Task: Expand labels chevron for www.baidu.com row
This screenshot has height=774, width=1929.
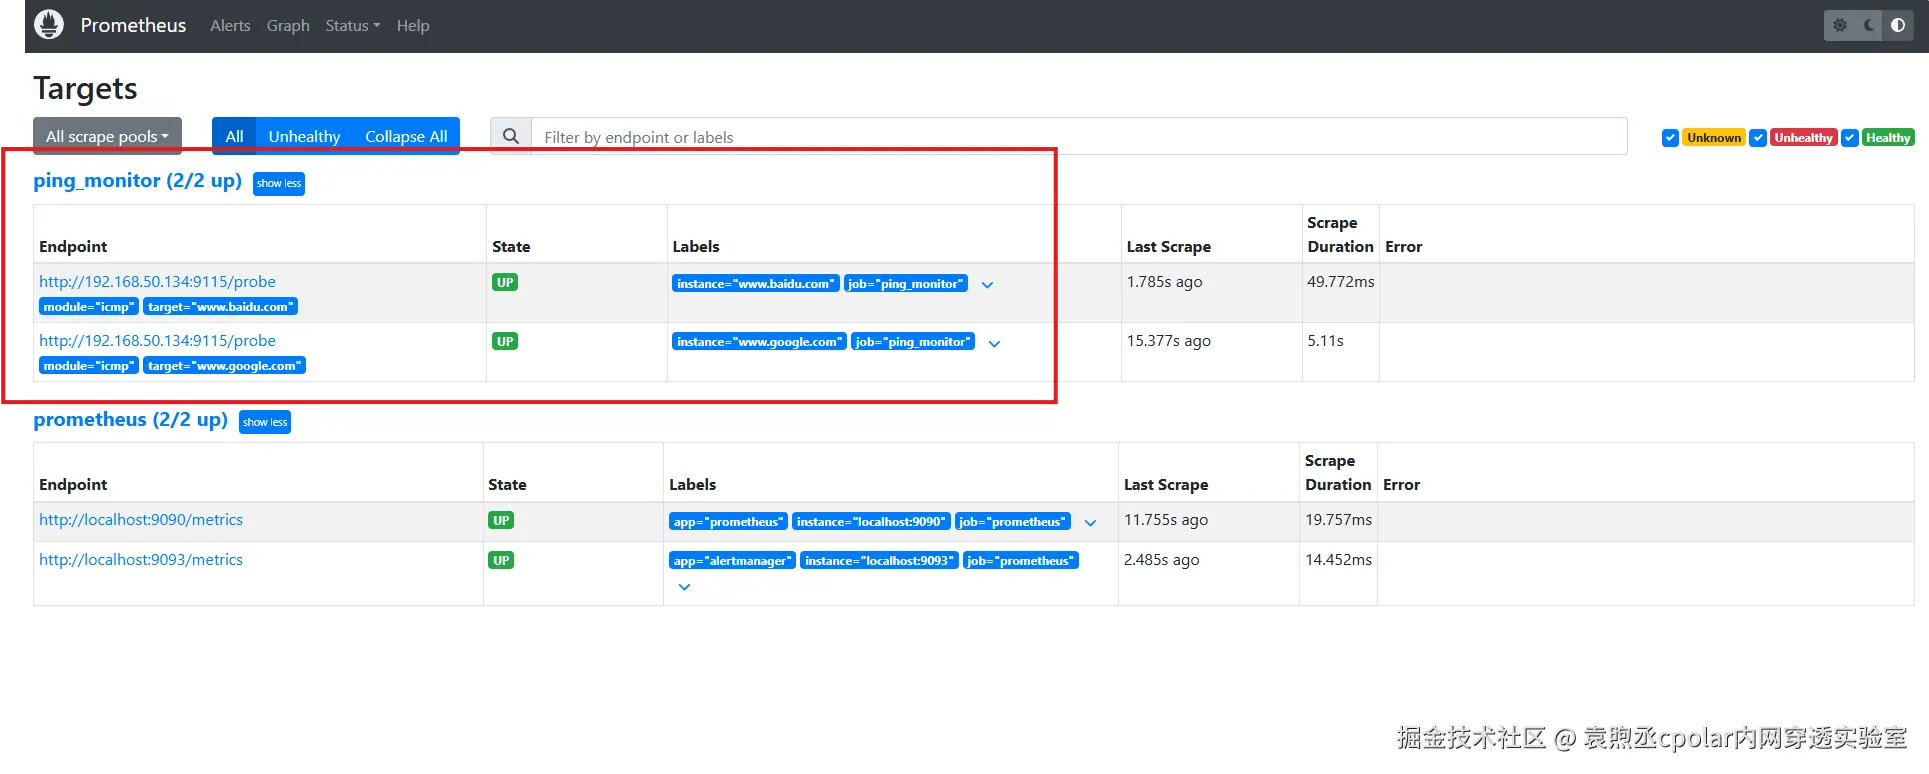Action: click(x=987, y=285)
